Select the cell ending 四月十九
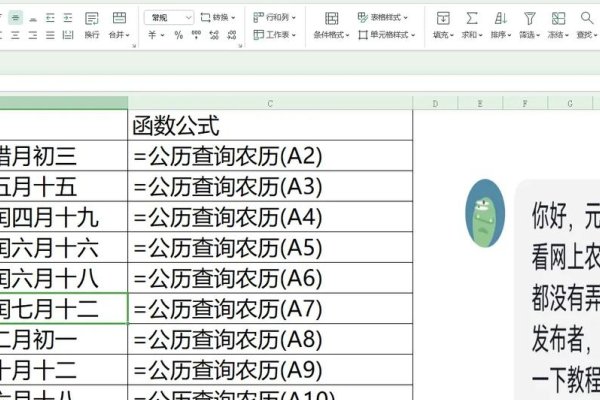The image size is (600, 400). pos(64,217)
